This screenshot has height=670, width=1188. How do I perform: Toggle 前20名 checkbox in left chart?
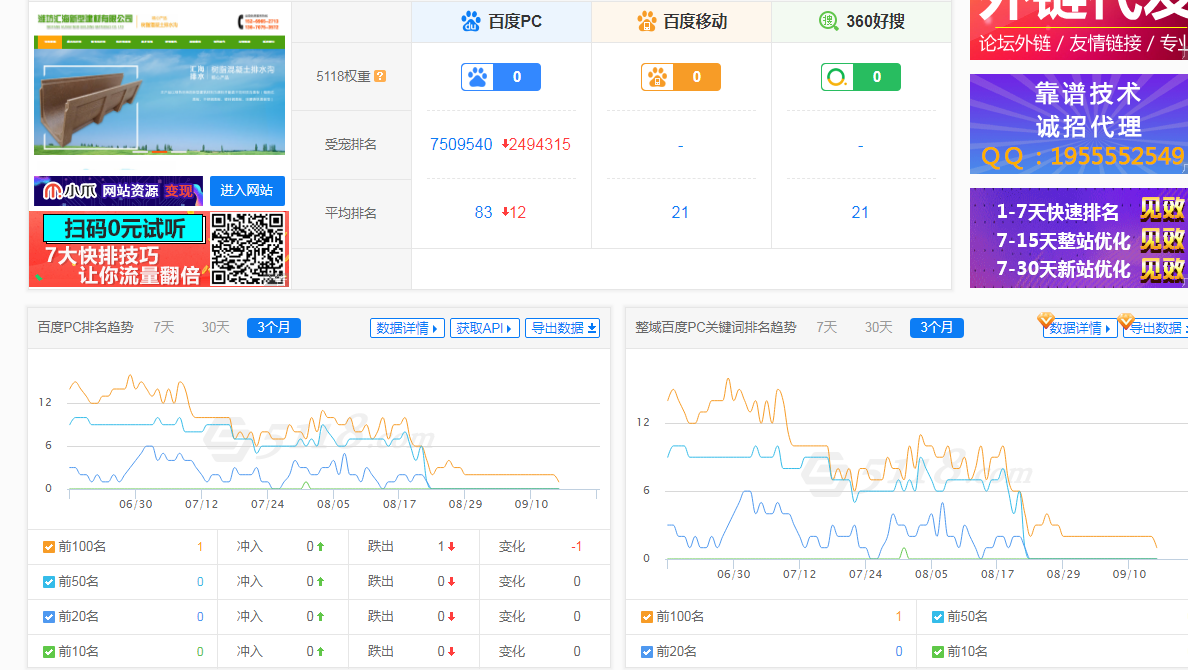(48, 616)
